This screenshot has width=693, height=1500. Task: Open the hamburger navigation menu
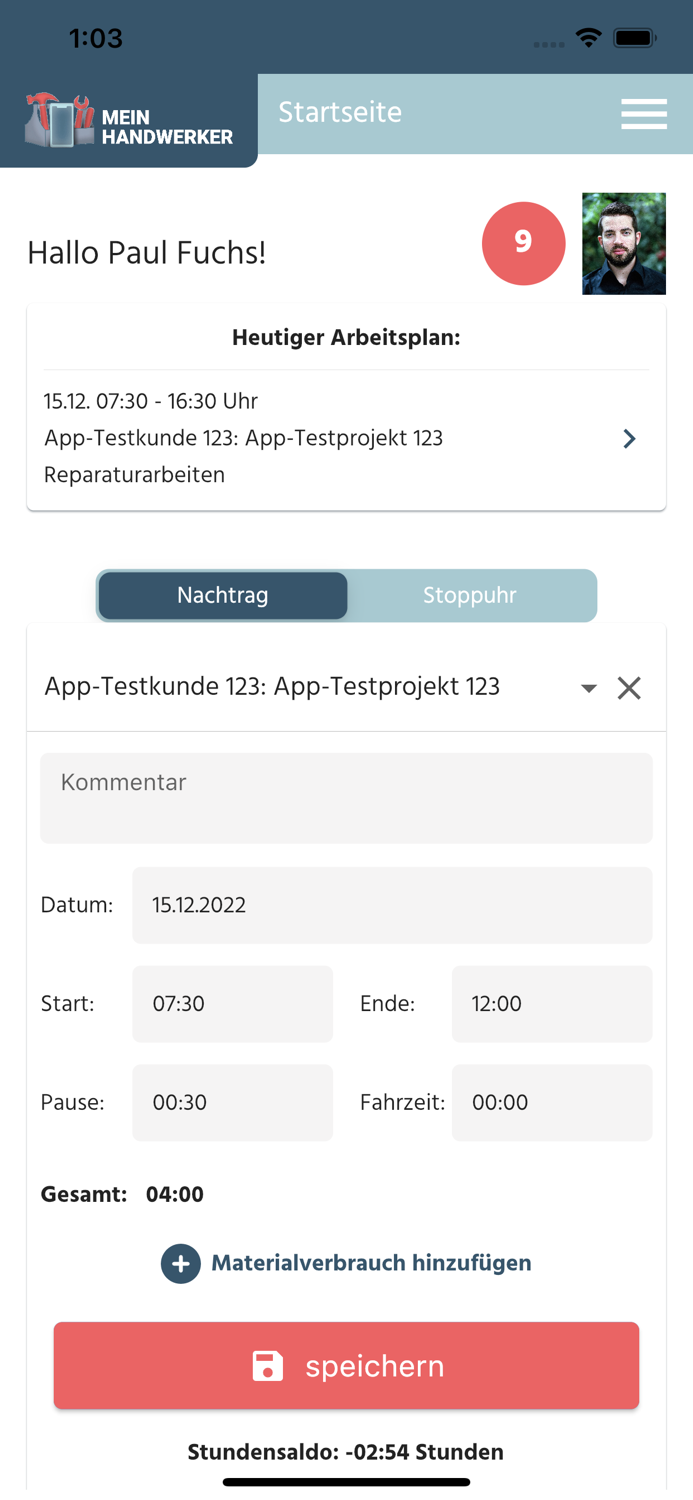[644, 114]
